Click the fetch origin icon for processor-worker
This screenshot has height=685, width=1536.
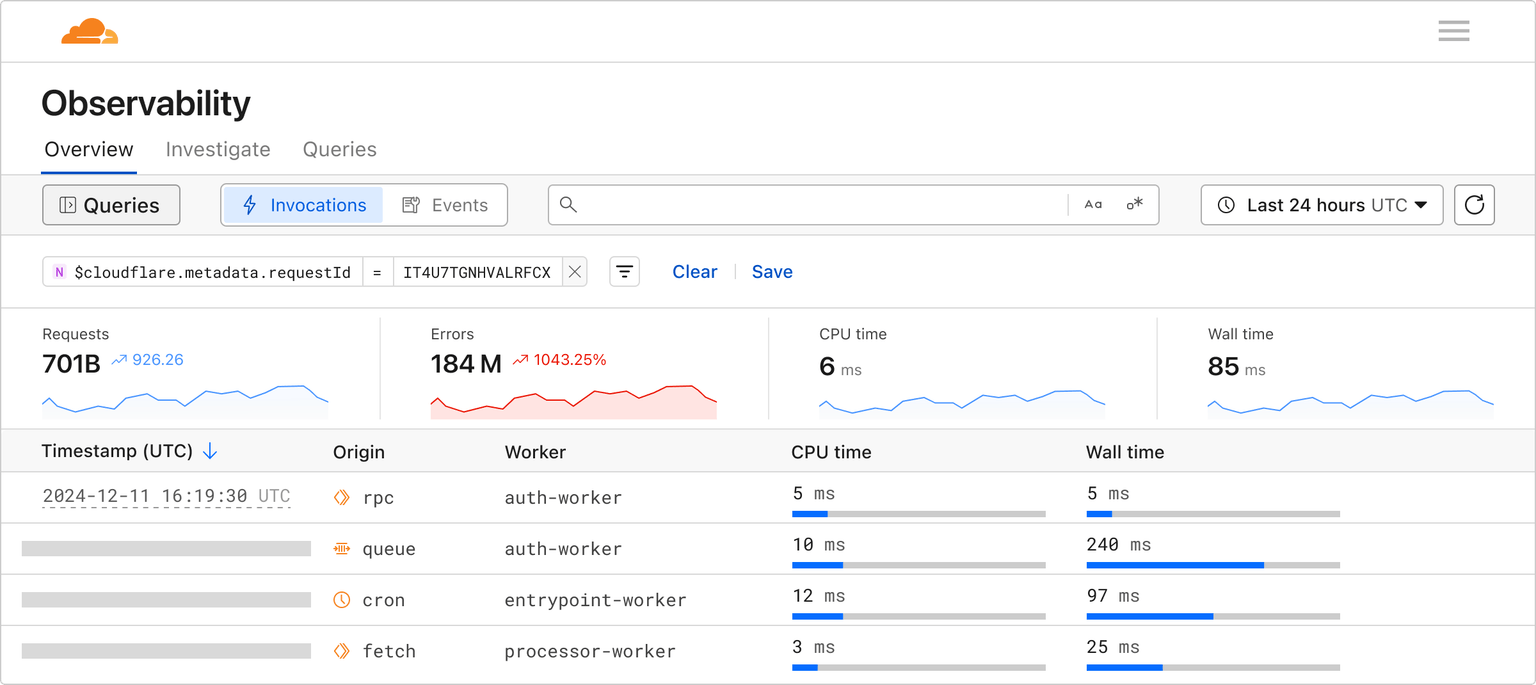tap(343, 650)
